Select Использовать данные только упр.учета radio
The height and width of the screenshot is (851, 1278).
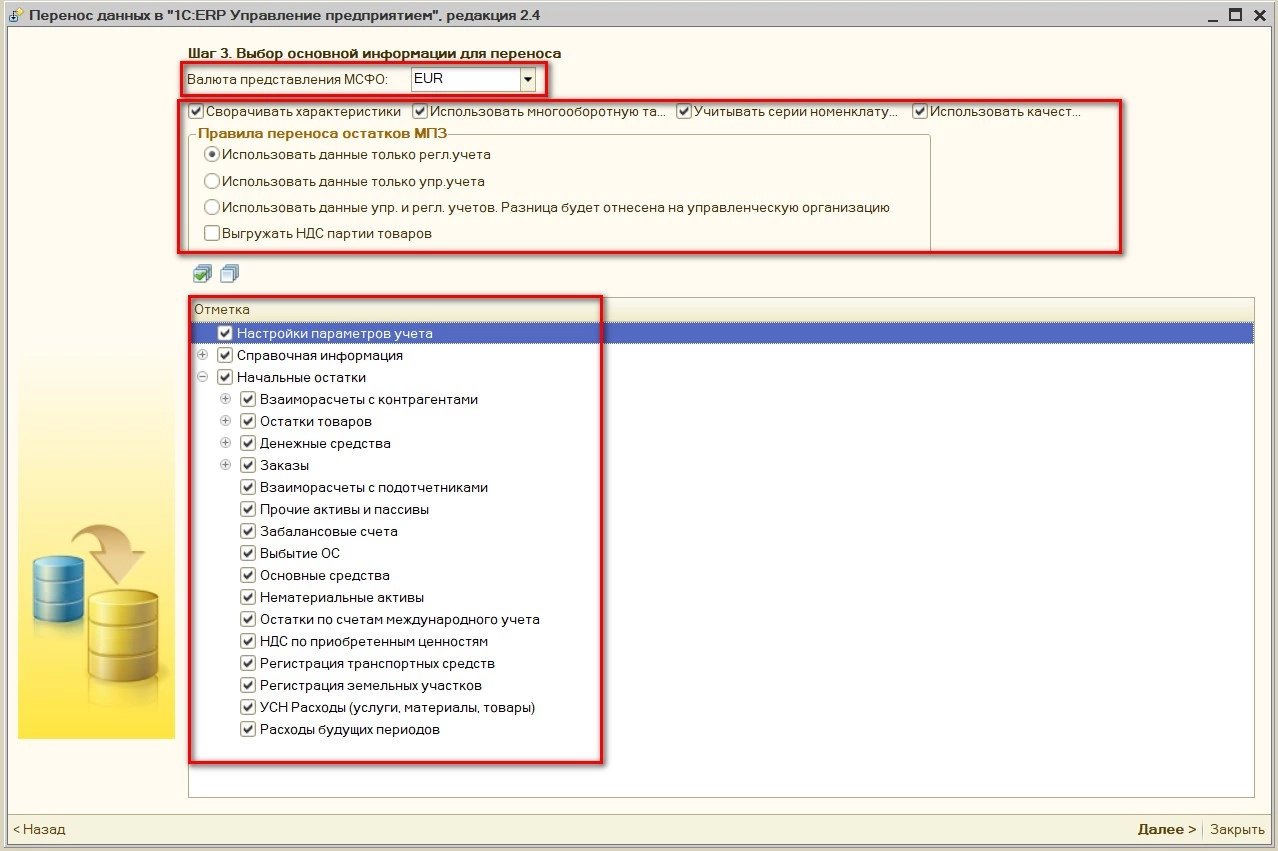tap(211, 182)
